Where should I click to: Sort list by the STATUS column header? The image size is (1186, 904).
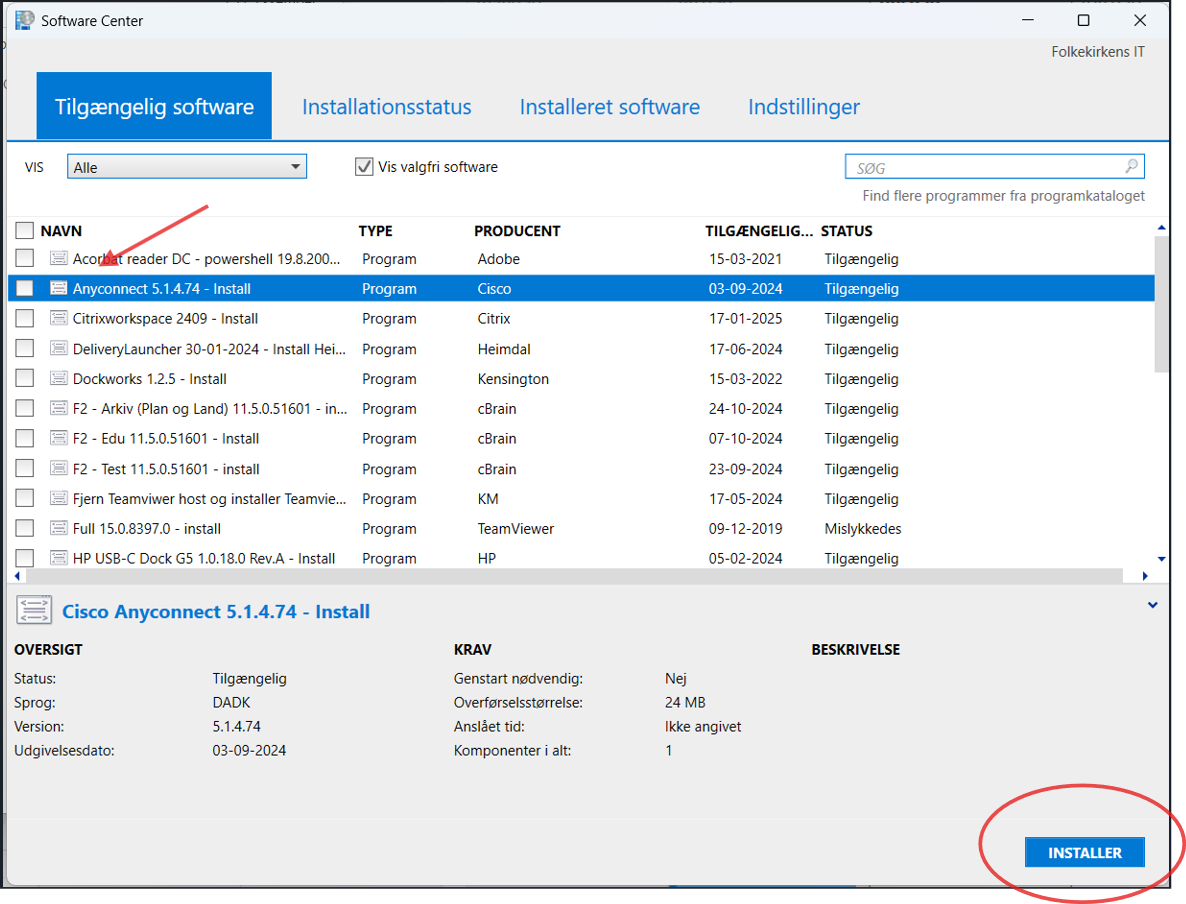(846, 231)
